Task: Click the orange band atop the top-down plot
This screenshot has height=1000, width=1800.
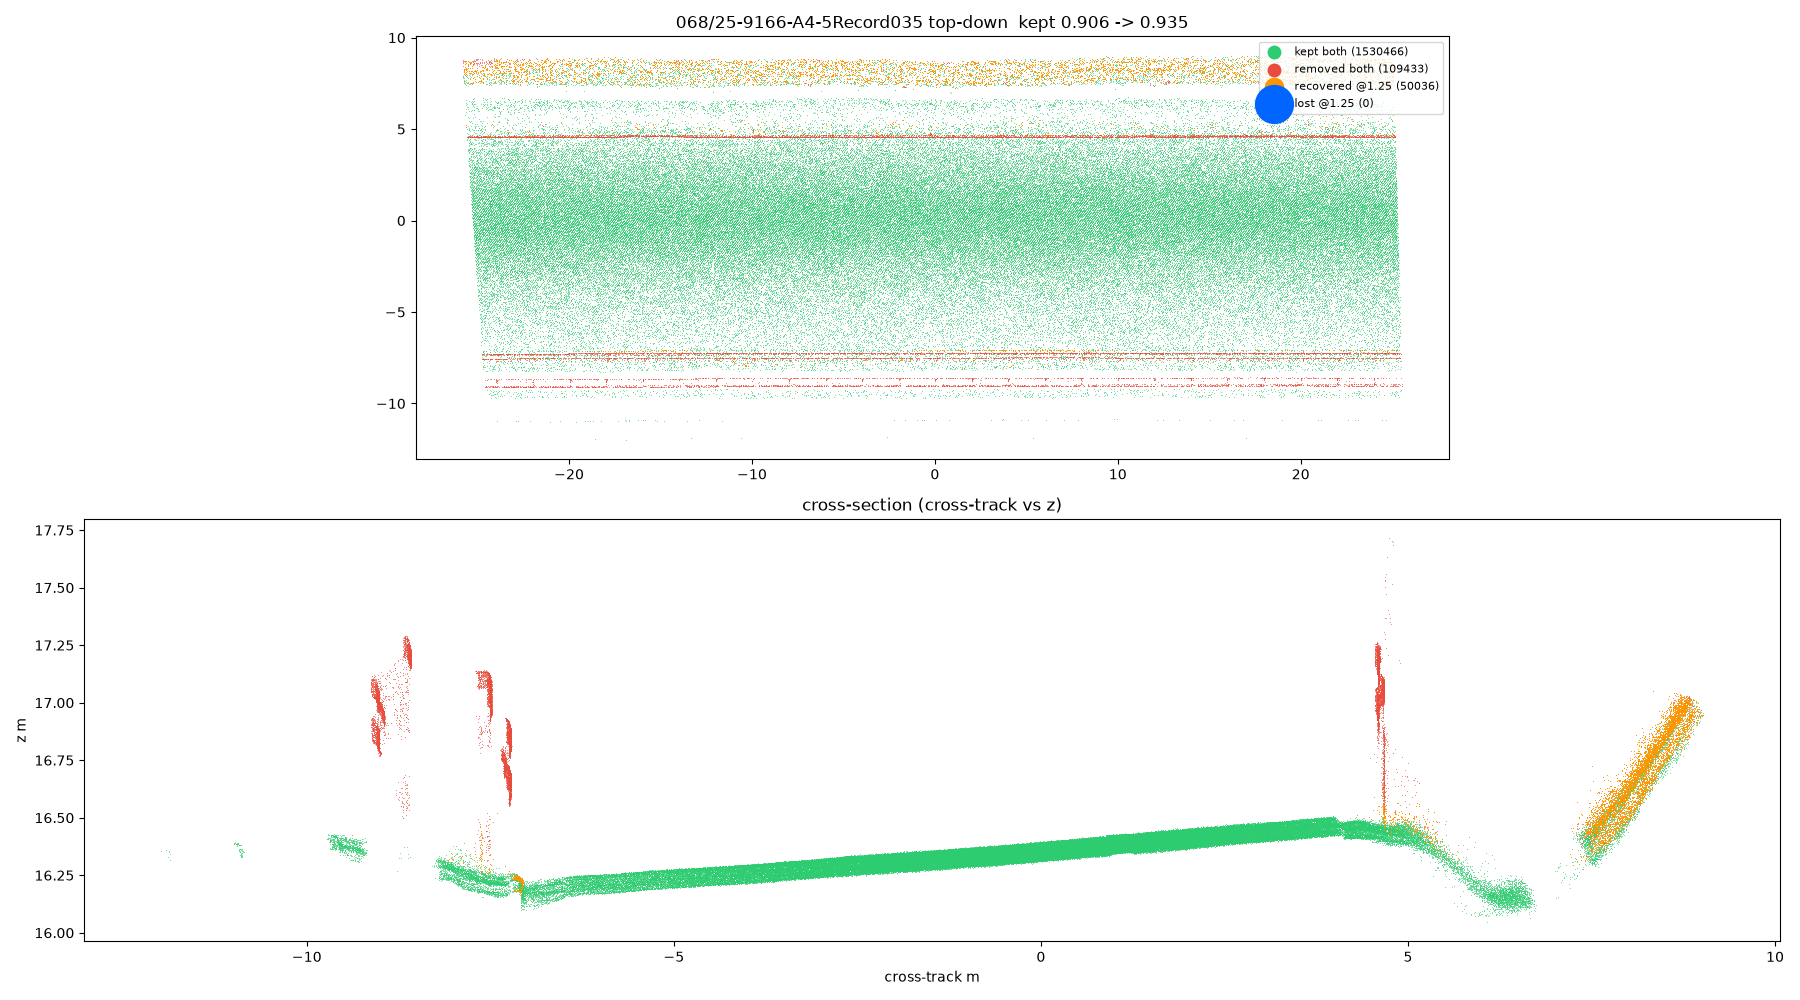Action: pyautogui.click(x=930, y=71)
